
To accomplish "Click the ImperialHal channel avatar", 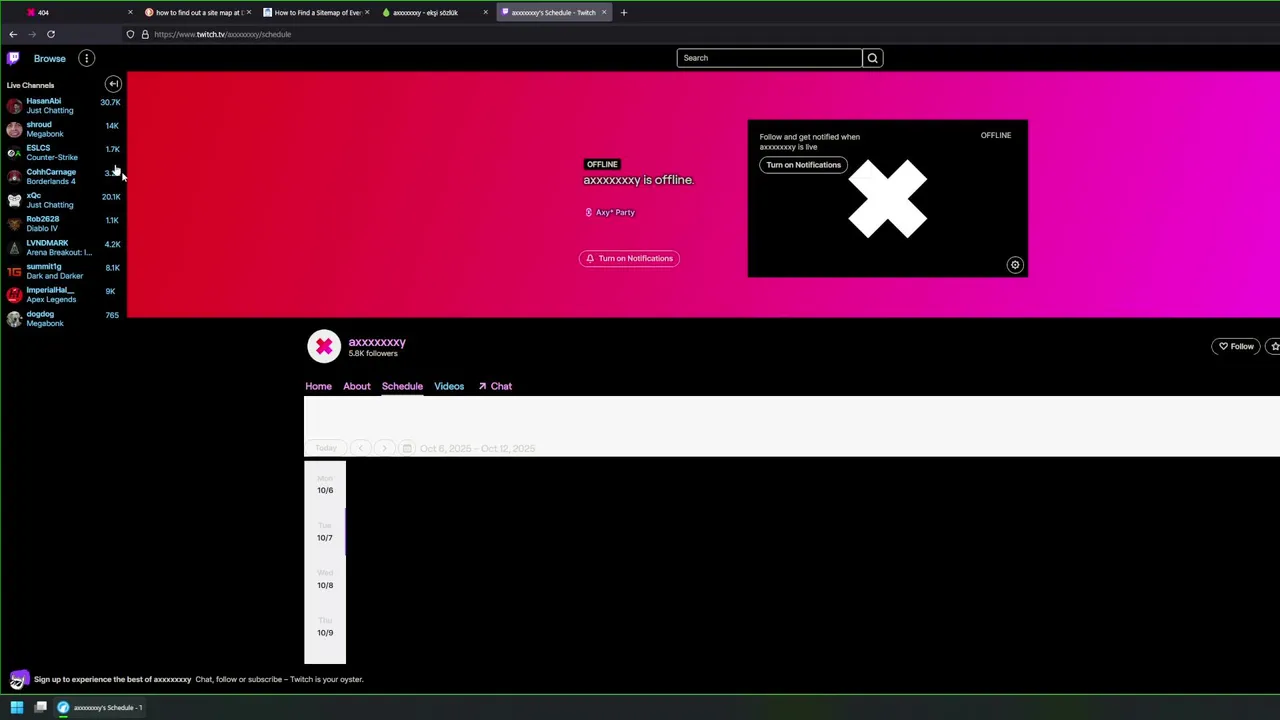I will pos(14,295).
